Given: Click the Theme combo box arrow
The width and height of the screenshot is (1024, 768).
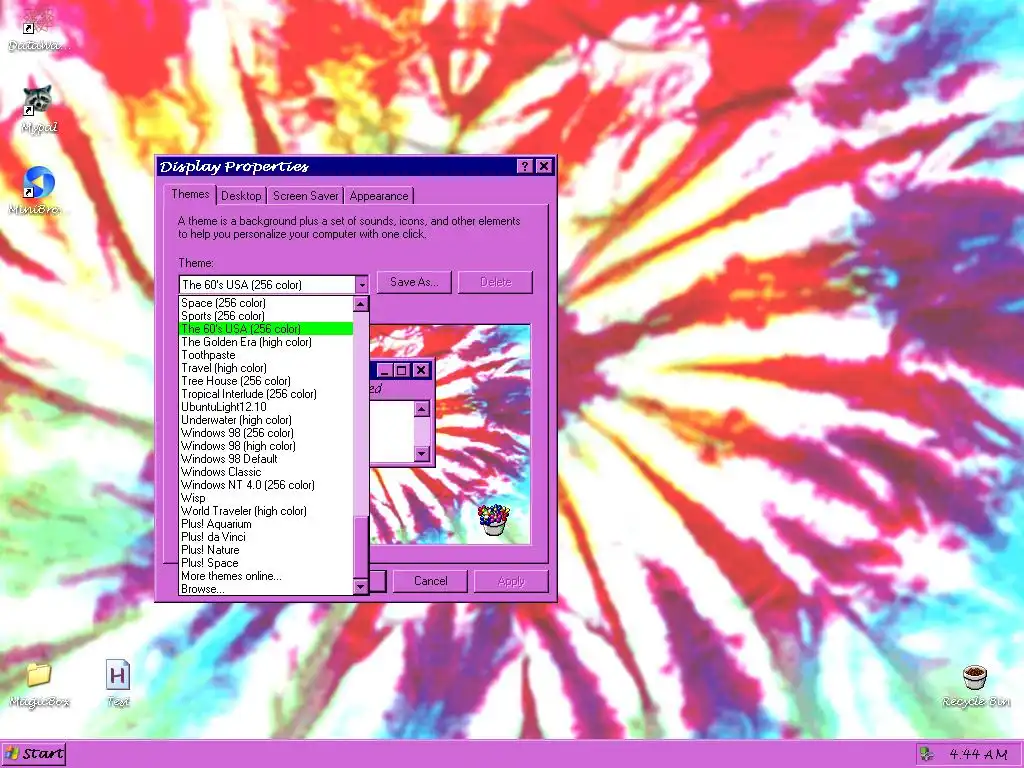Looking at the screenshot, I should tap(361, 285).
